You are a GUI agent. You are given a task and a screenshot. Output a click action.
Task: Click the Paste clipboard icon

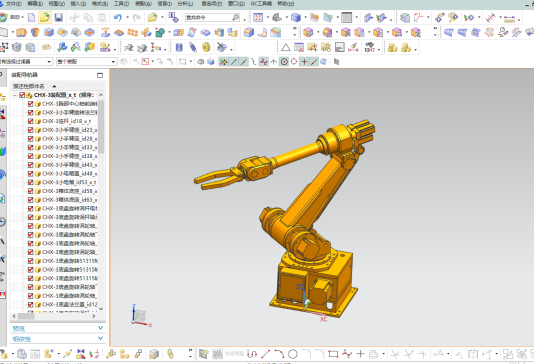point(101,17)
